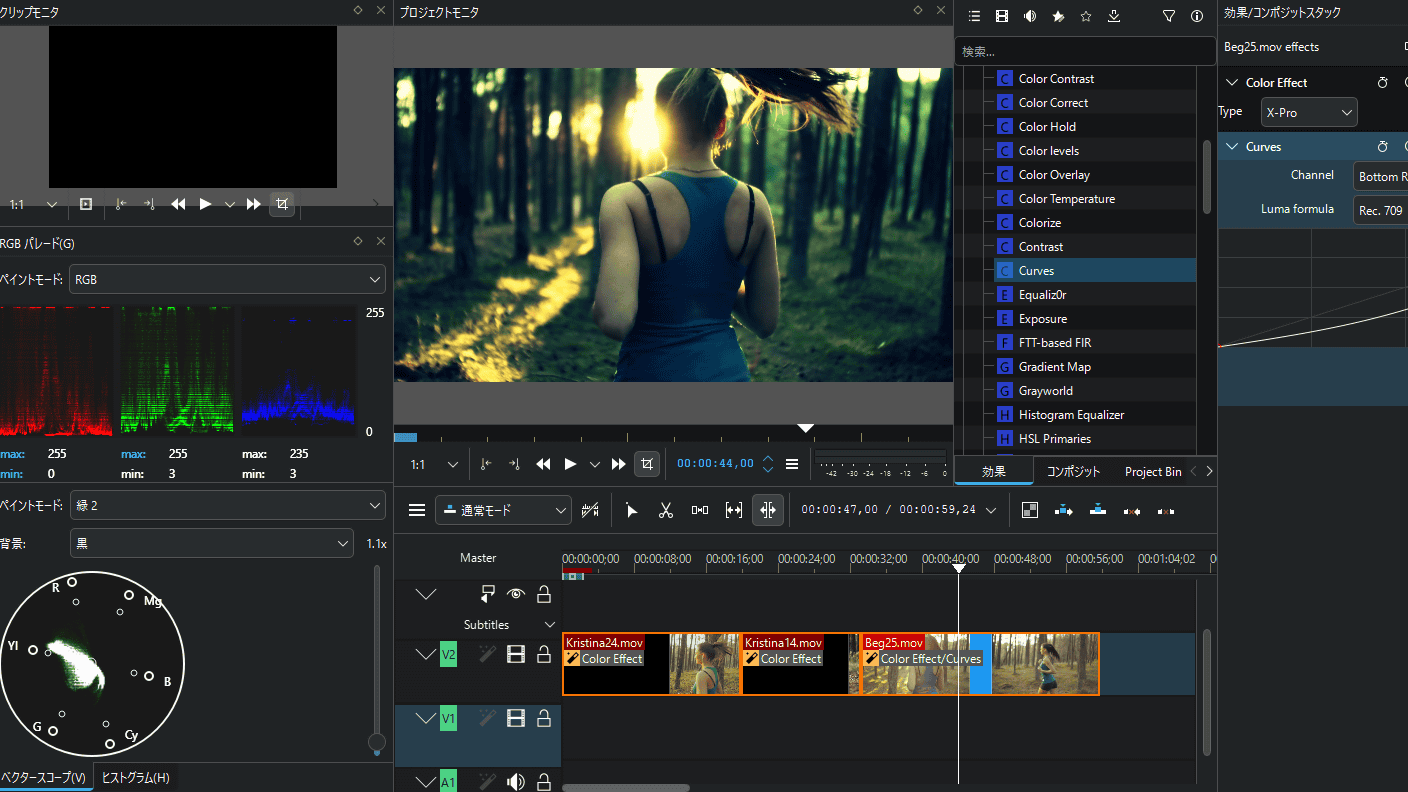The width and height of the screenshot is (1408, 792).
Task: Collapse the Curves effect section
Action: coord(1232,147)
